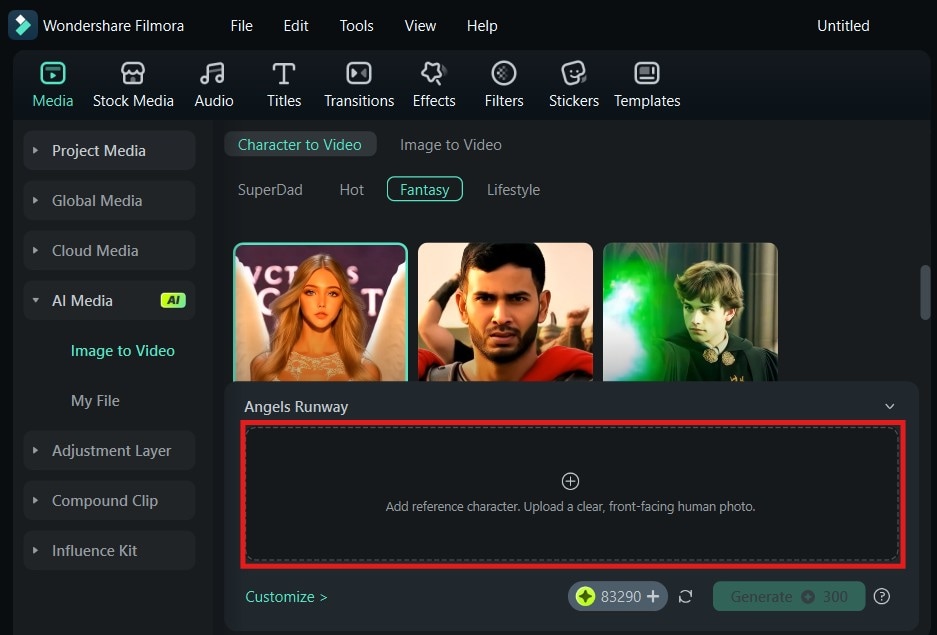Image resolution: width=937 pixels, height=635 pixels.
Task: Open help with the question mark icon
Action: click(x=881, y=596)
